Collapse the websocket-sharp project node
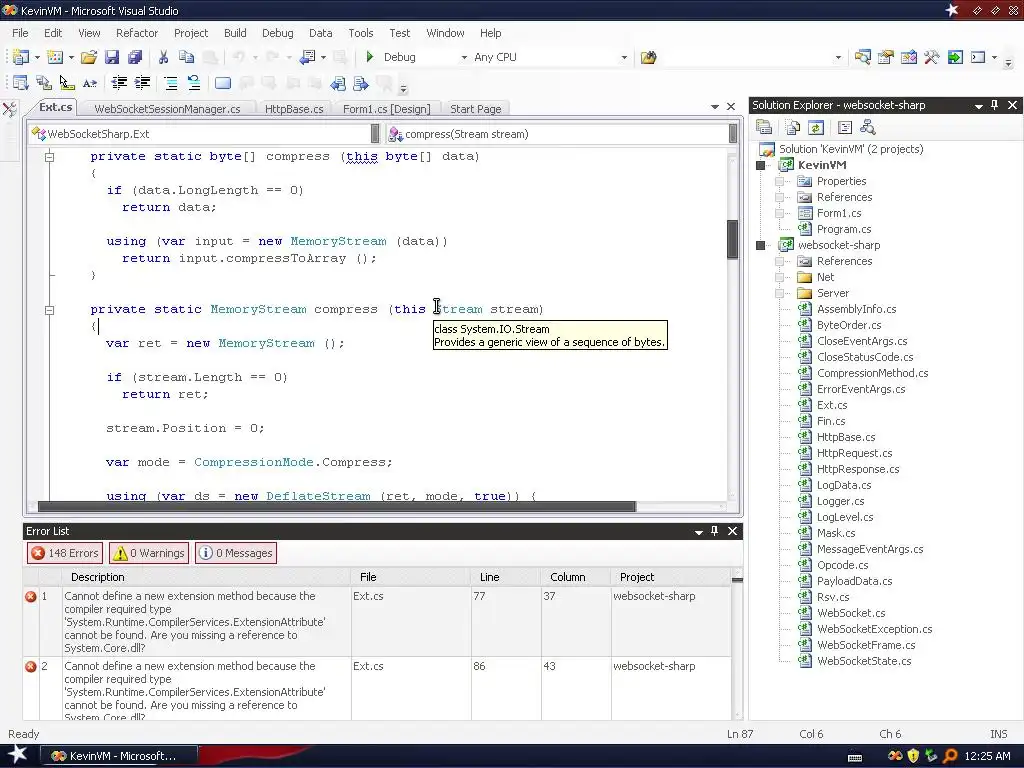The width and height of the screenshot is (1024, 768). (761, 246)
